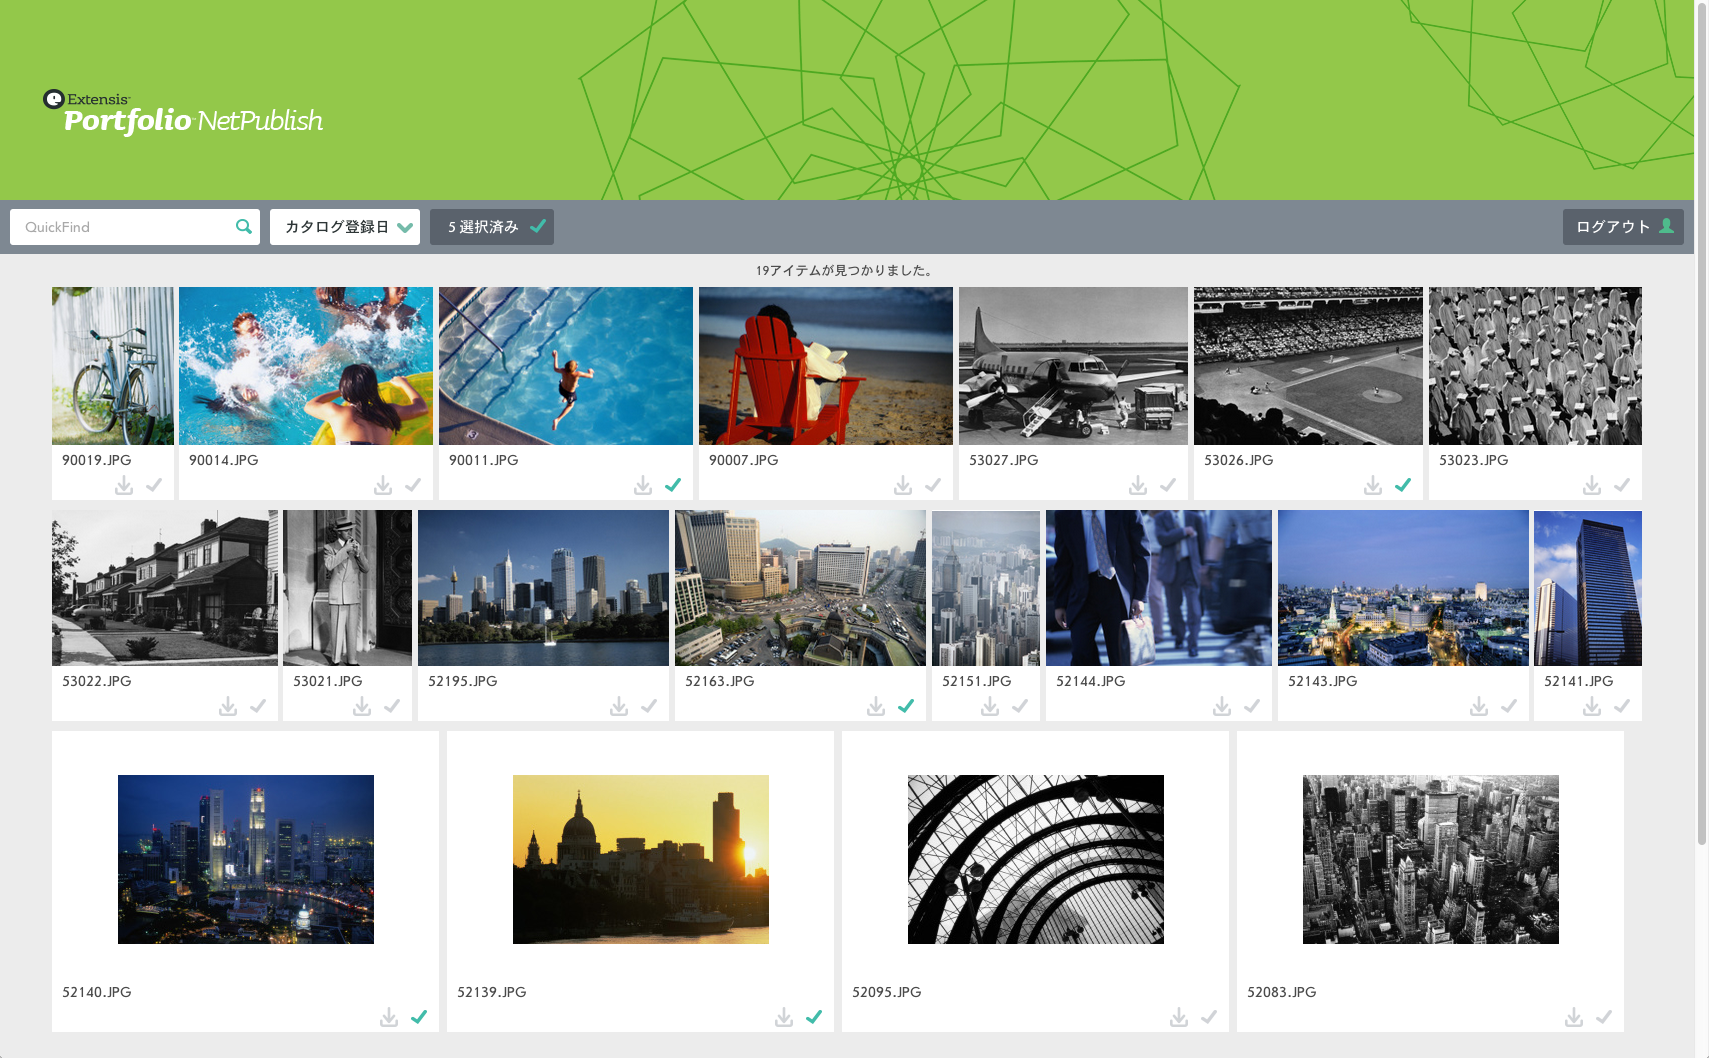Download the 52195.JPG image
Viewport: 1709px width, 1058px height.
[x=619, y=706]
